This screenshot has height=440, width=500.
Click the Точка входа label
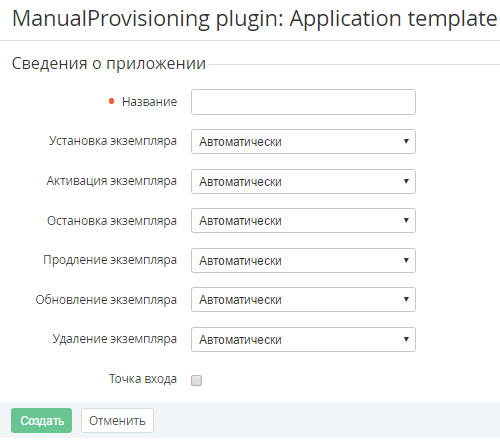point(143,379)
